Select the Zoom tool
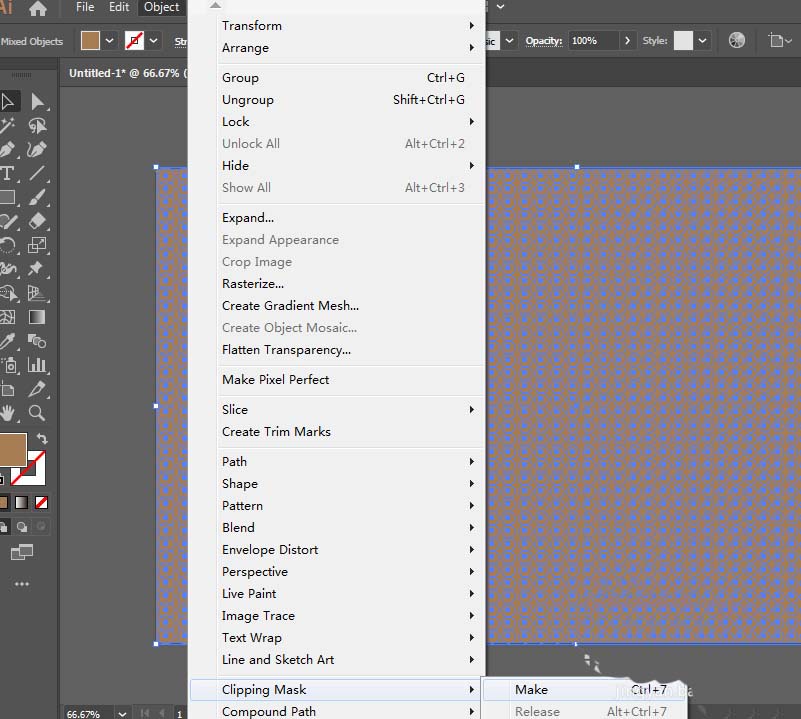 pyautogui.click(x=37, y=412)
